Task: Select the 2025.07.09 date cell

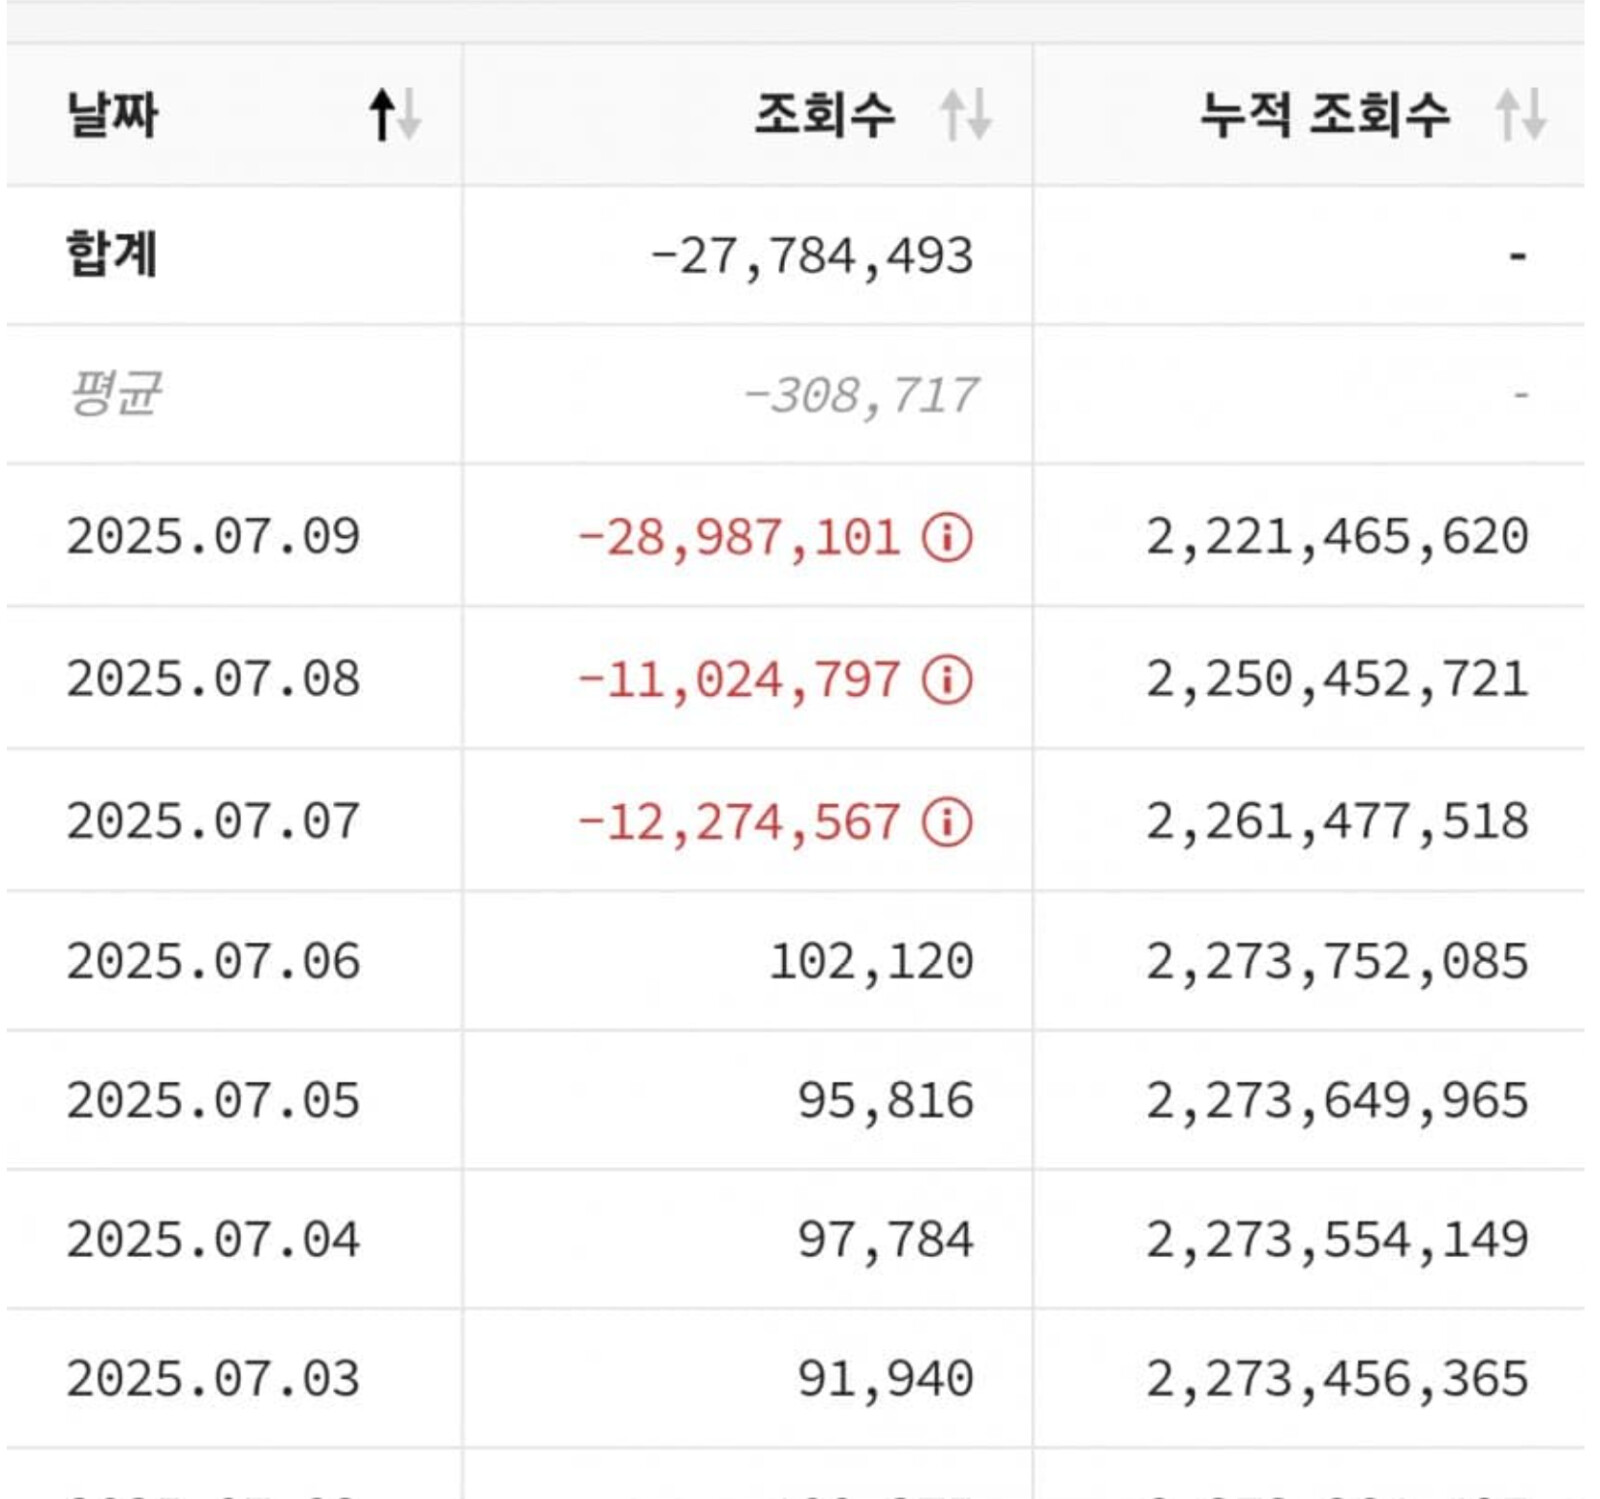Action: (x=213, y=537)
